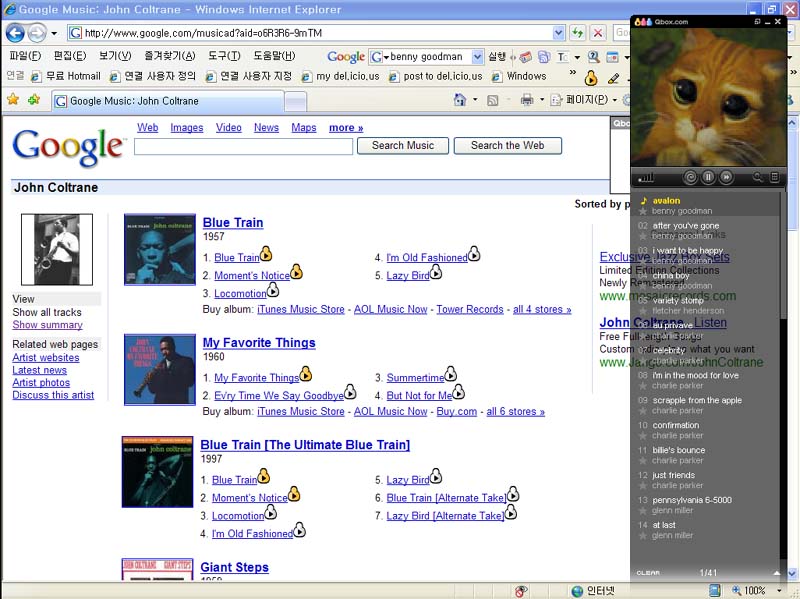
Task: Play Locomotion in the 1957 Blue Train album
Action: pyautogui.click(x=273, y=290)
